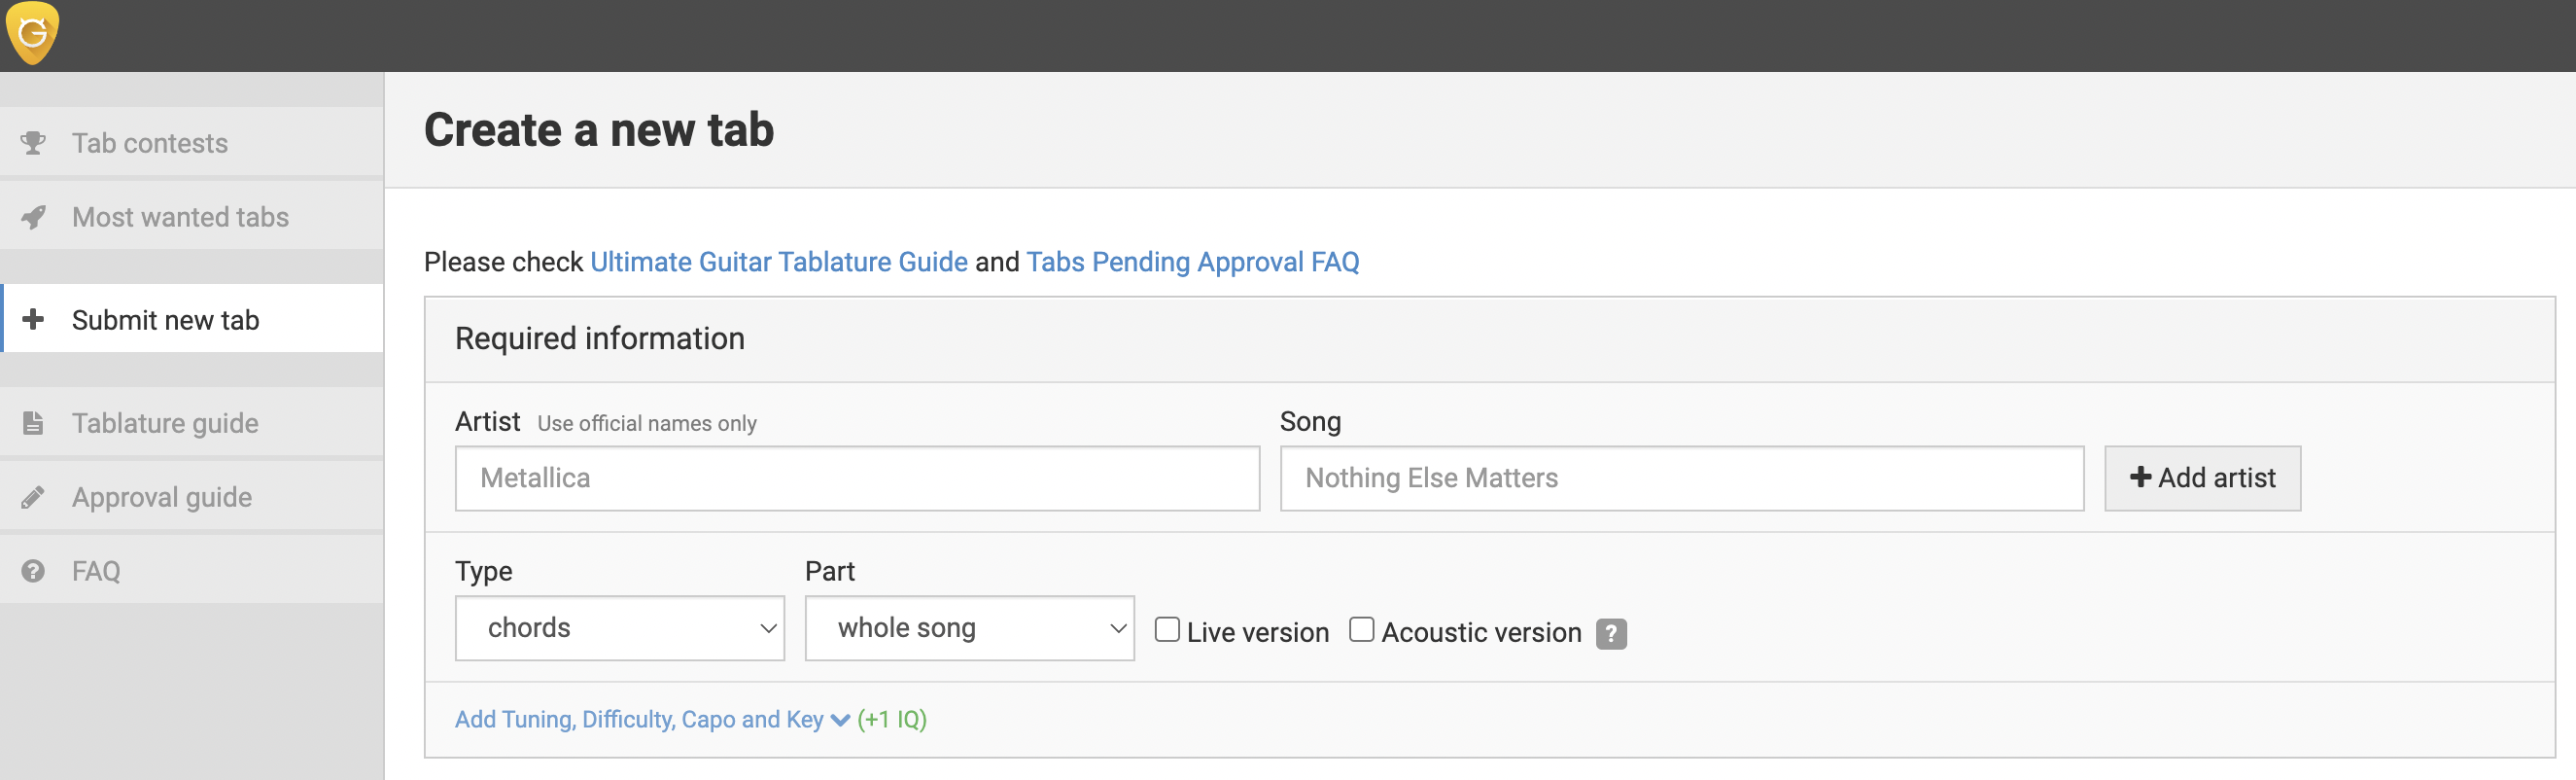The height and width of the screenshot is (780, 2576).
Task: Open Tabs Pending Approval FAQ link
Action: [1193, 262]
